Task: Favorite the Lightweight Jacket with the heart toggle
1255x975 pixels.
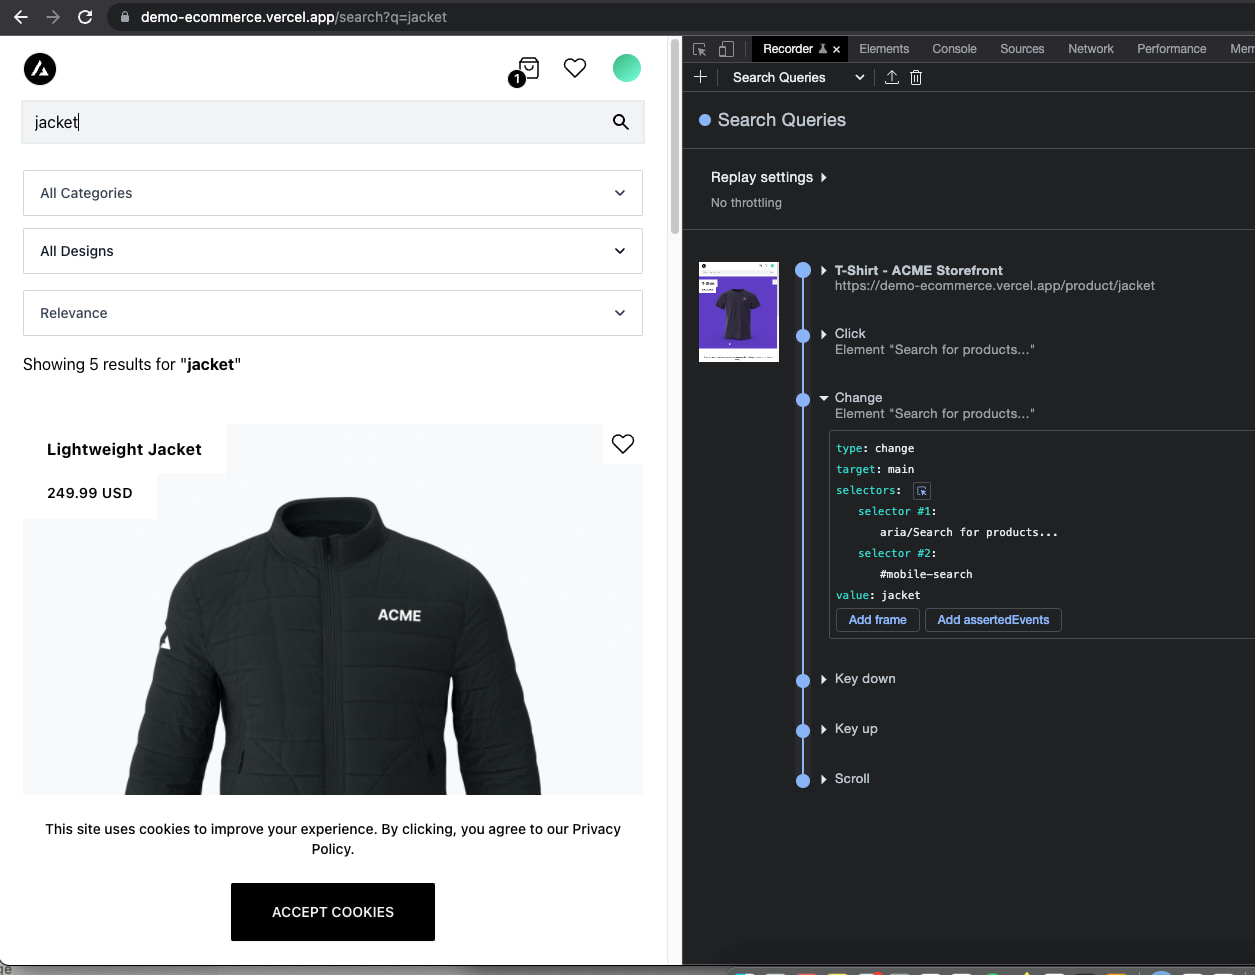Action: coord(622,443)
